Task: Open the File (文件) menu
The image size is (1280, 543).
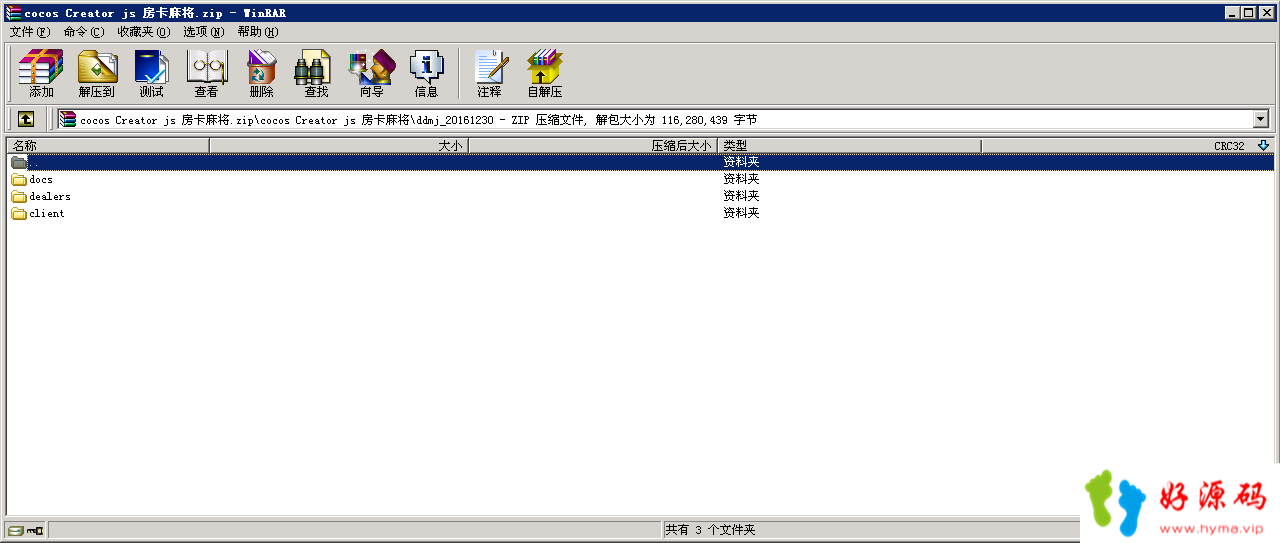Action: coord(29,32)
